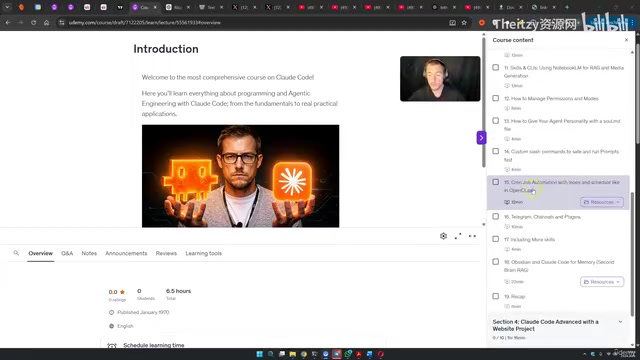The height and width of the screenshot is (360, 640).
Task: Show hidden system tray icons
Action: 584,354
